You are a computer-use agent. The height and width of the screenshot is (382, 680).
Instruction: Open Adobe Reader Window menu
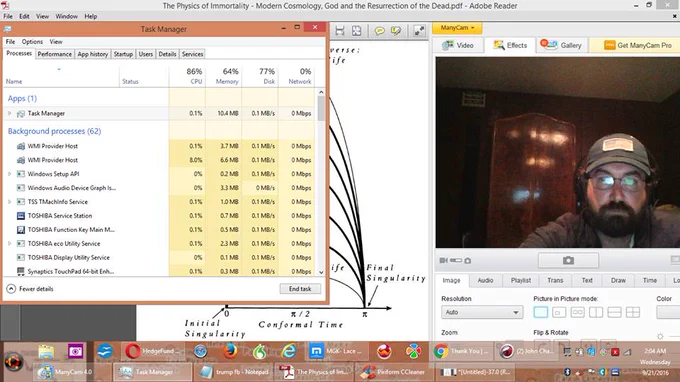pyautogui.click(x=66, y=16)
